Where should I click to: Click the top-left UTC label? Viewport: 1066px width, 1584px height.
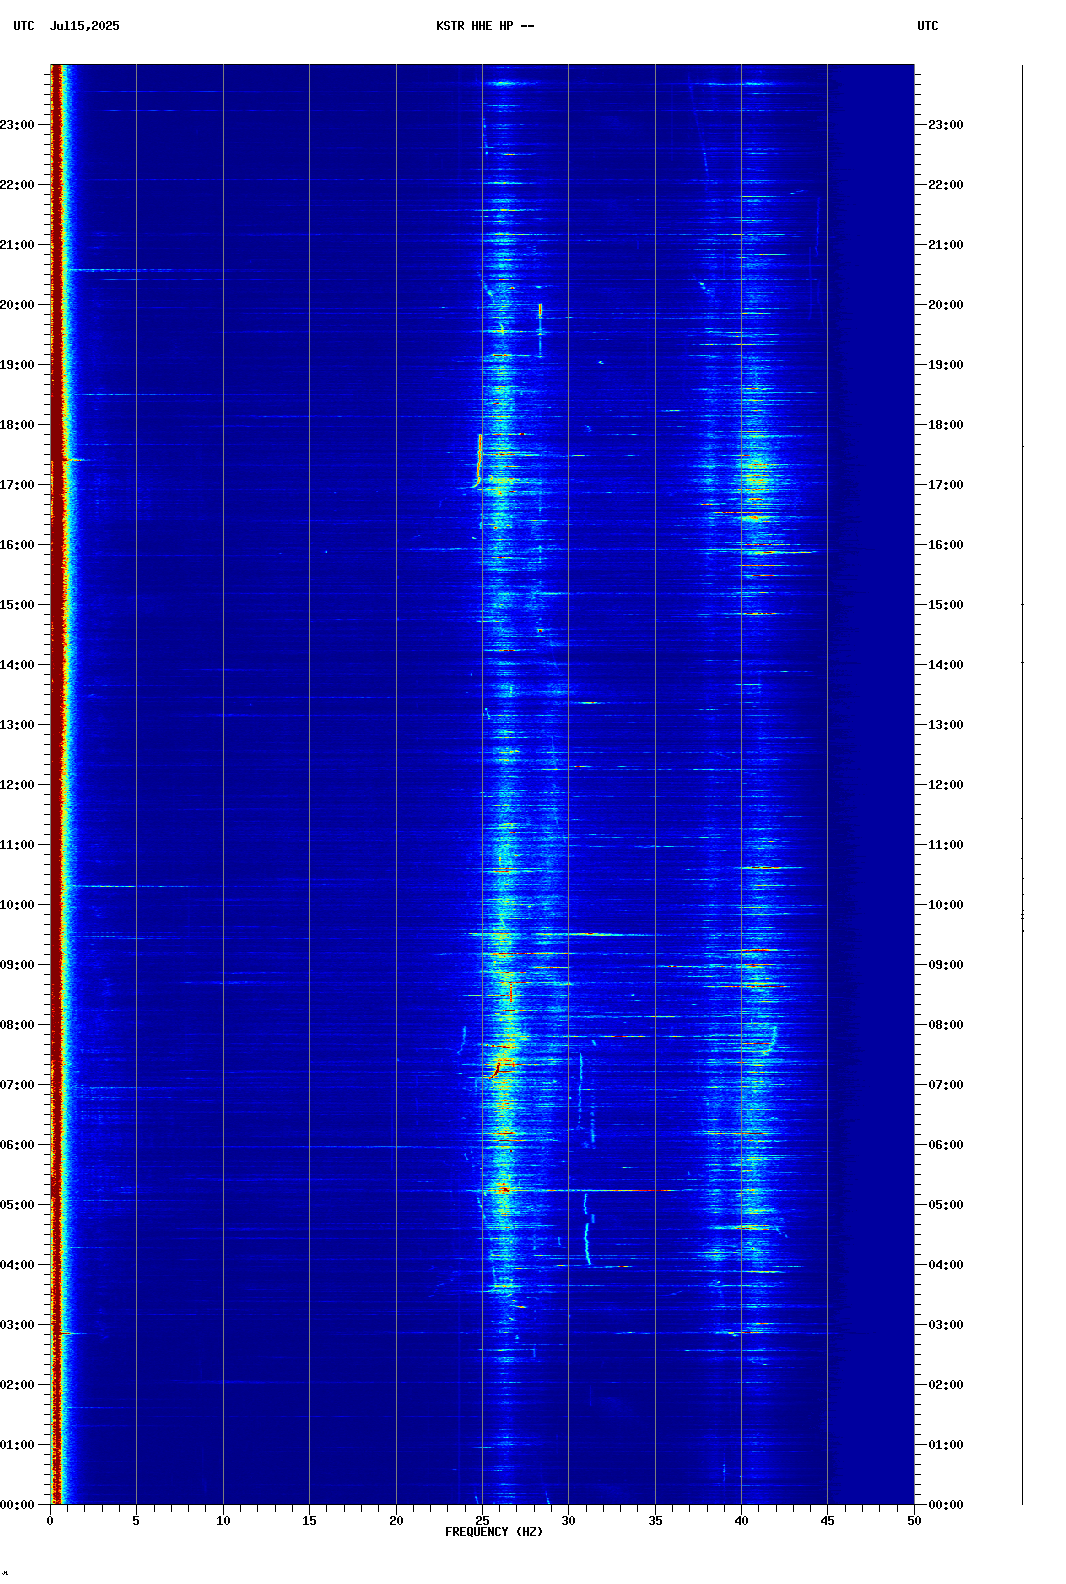[24, 26]
